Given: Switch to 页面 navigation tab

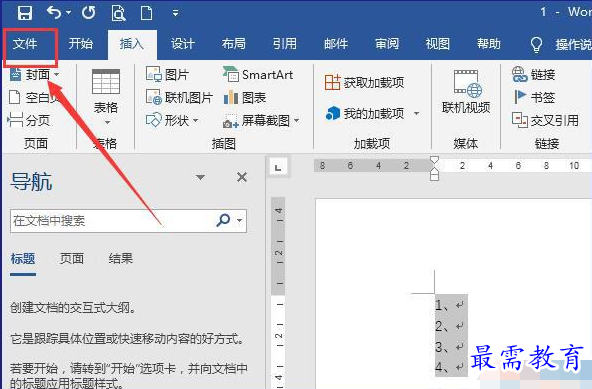Looking at the screenshot, I should [x=72, y=259].
